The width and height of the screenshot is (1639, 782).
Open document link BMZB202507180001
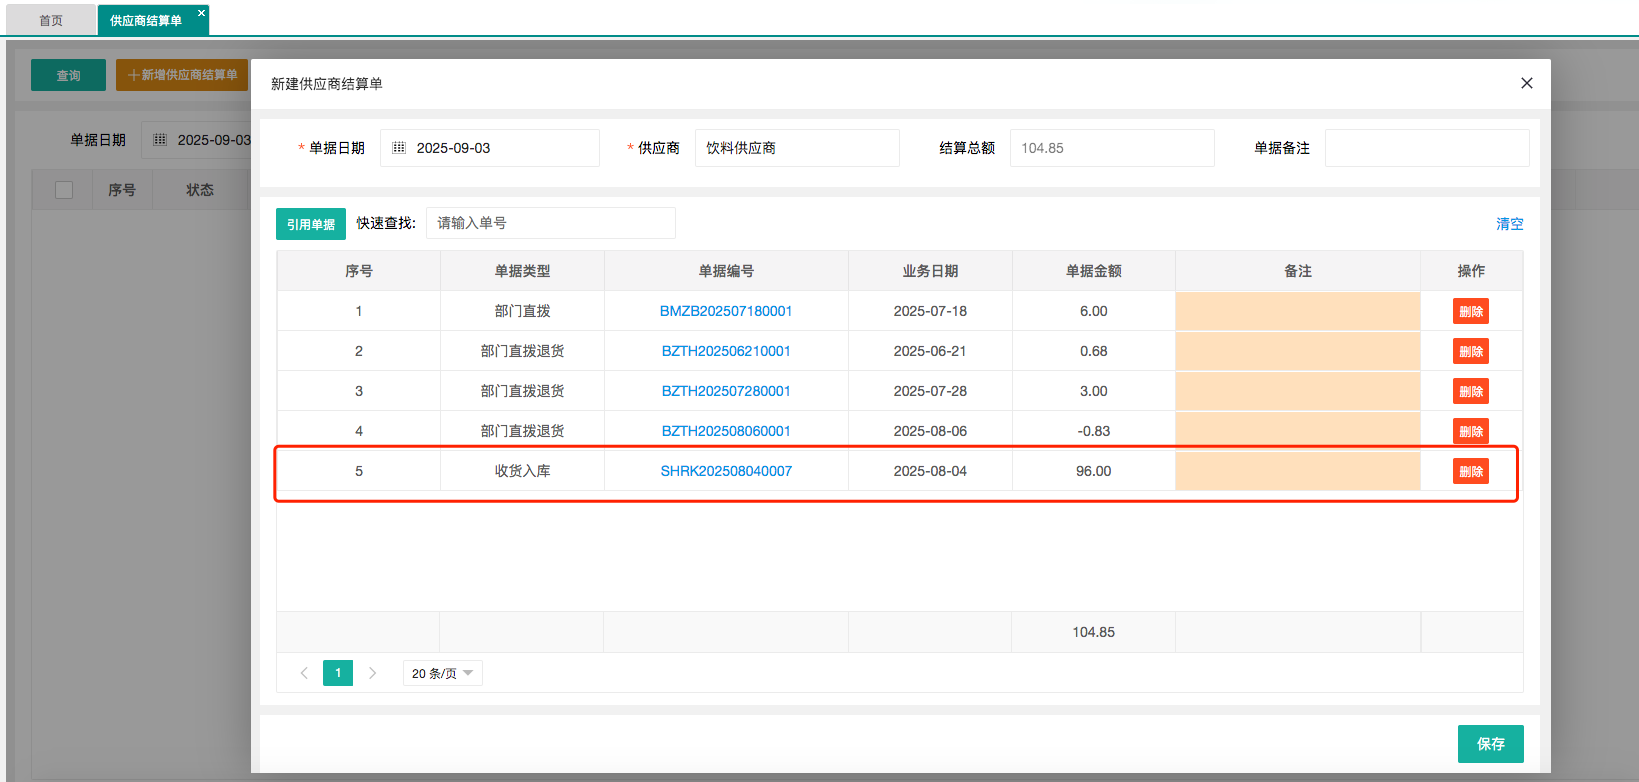pos(726,311)
